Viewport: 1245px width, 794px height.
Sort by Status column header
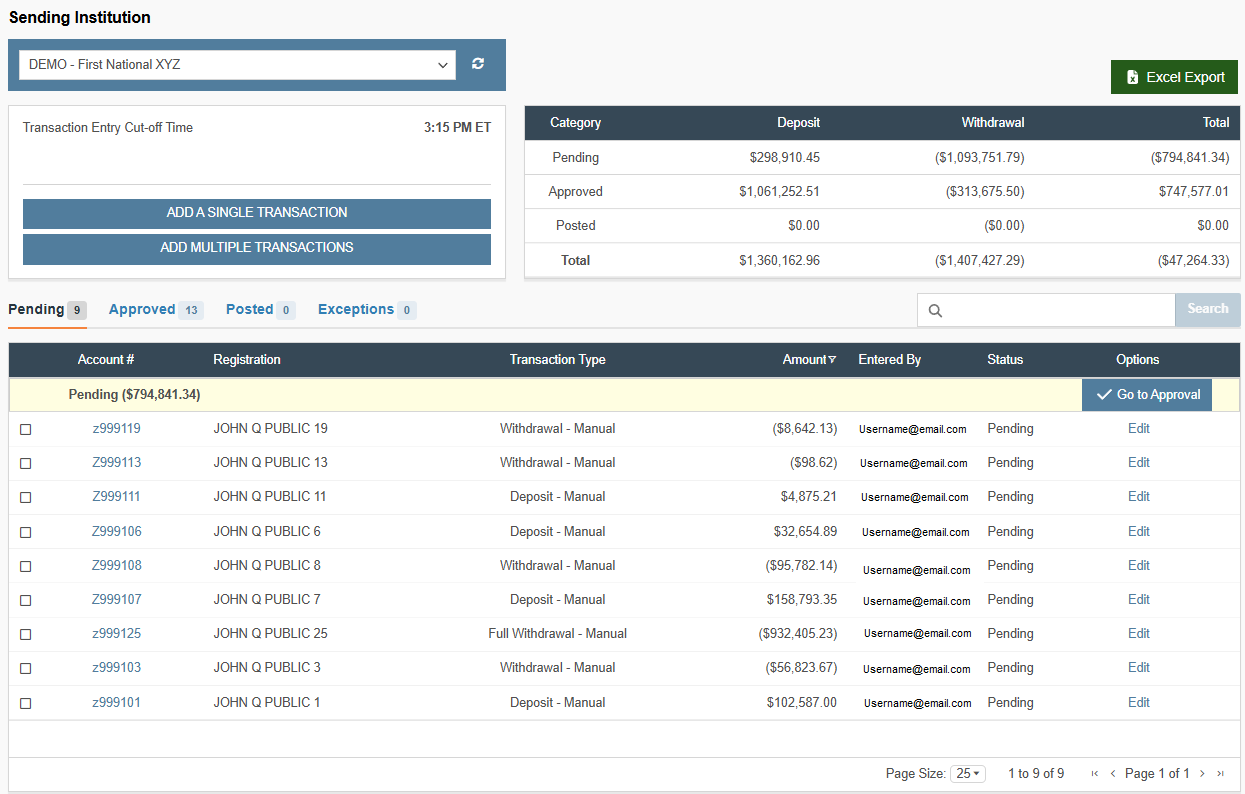pos(1005,360)
